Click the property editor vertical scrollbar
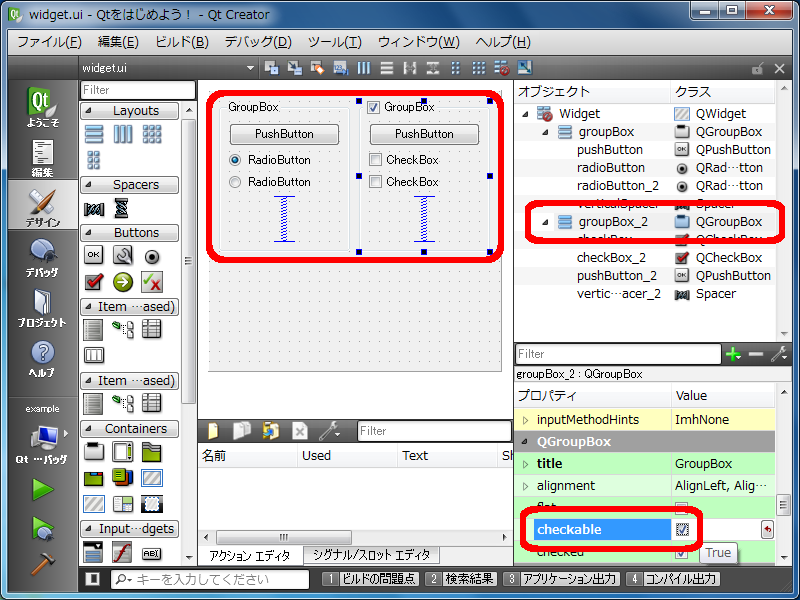This screenshot has height=600, width=800. 784,506
